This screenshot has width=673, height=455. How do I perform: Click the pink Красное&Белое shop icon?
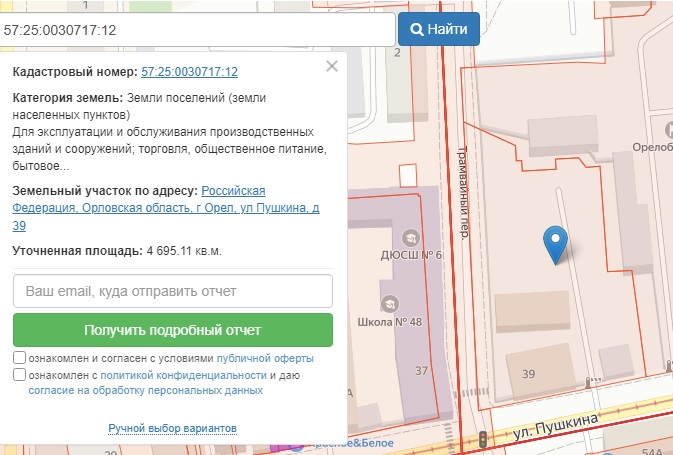pyautogui.click(x=292, y=444)
